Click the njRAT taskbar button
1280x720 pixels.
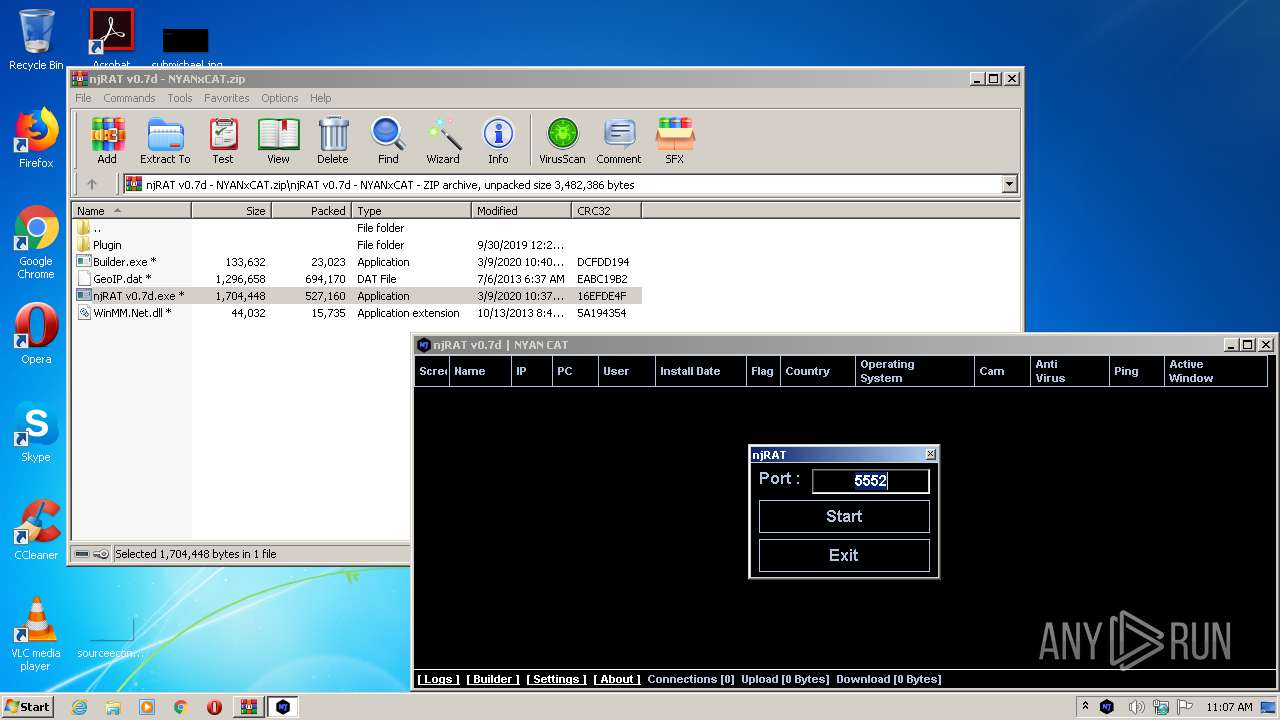283,707
